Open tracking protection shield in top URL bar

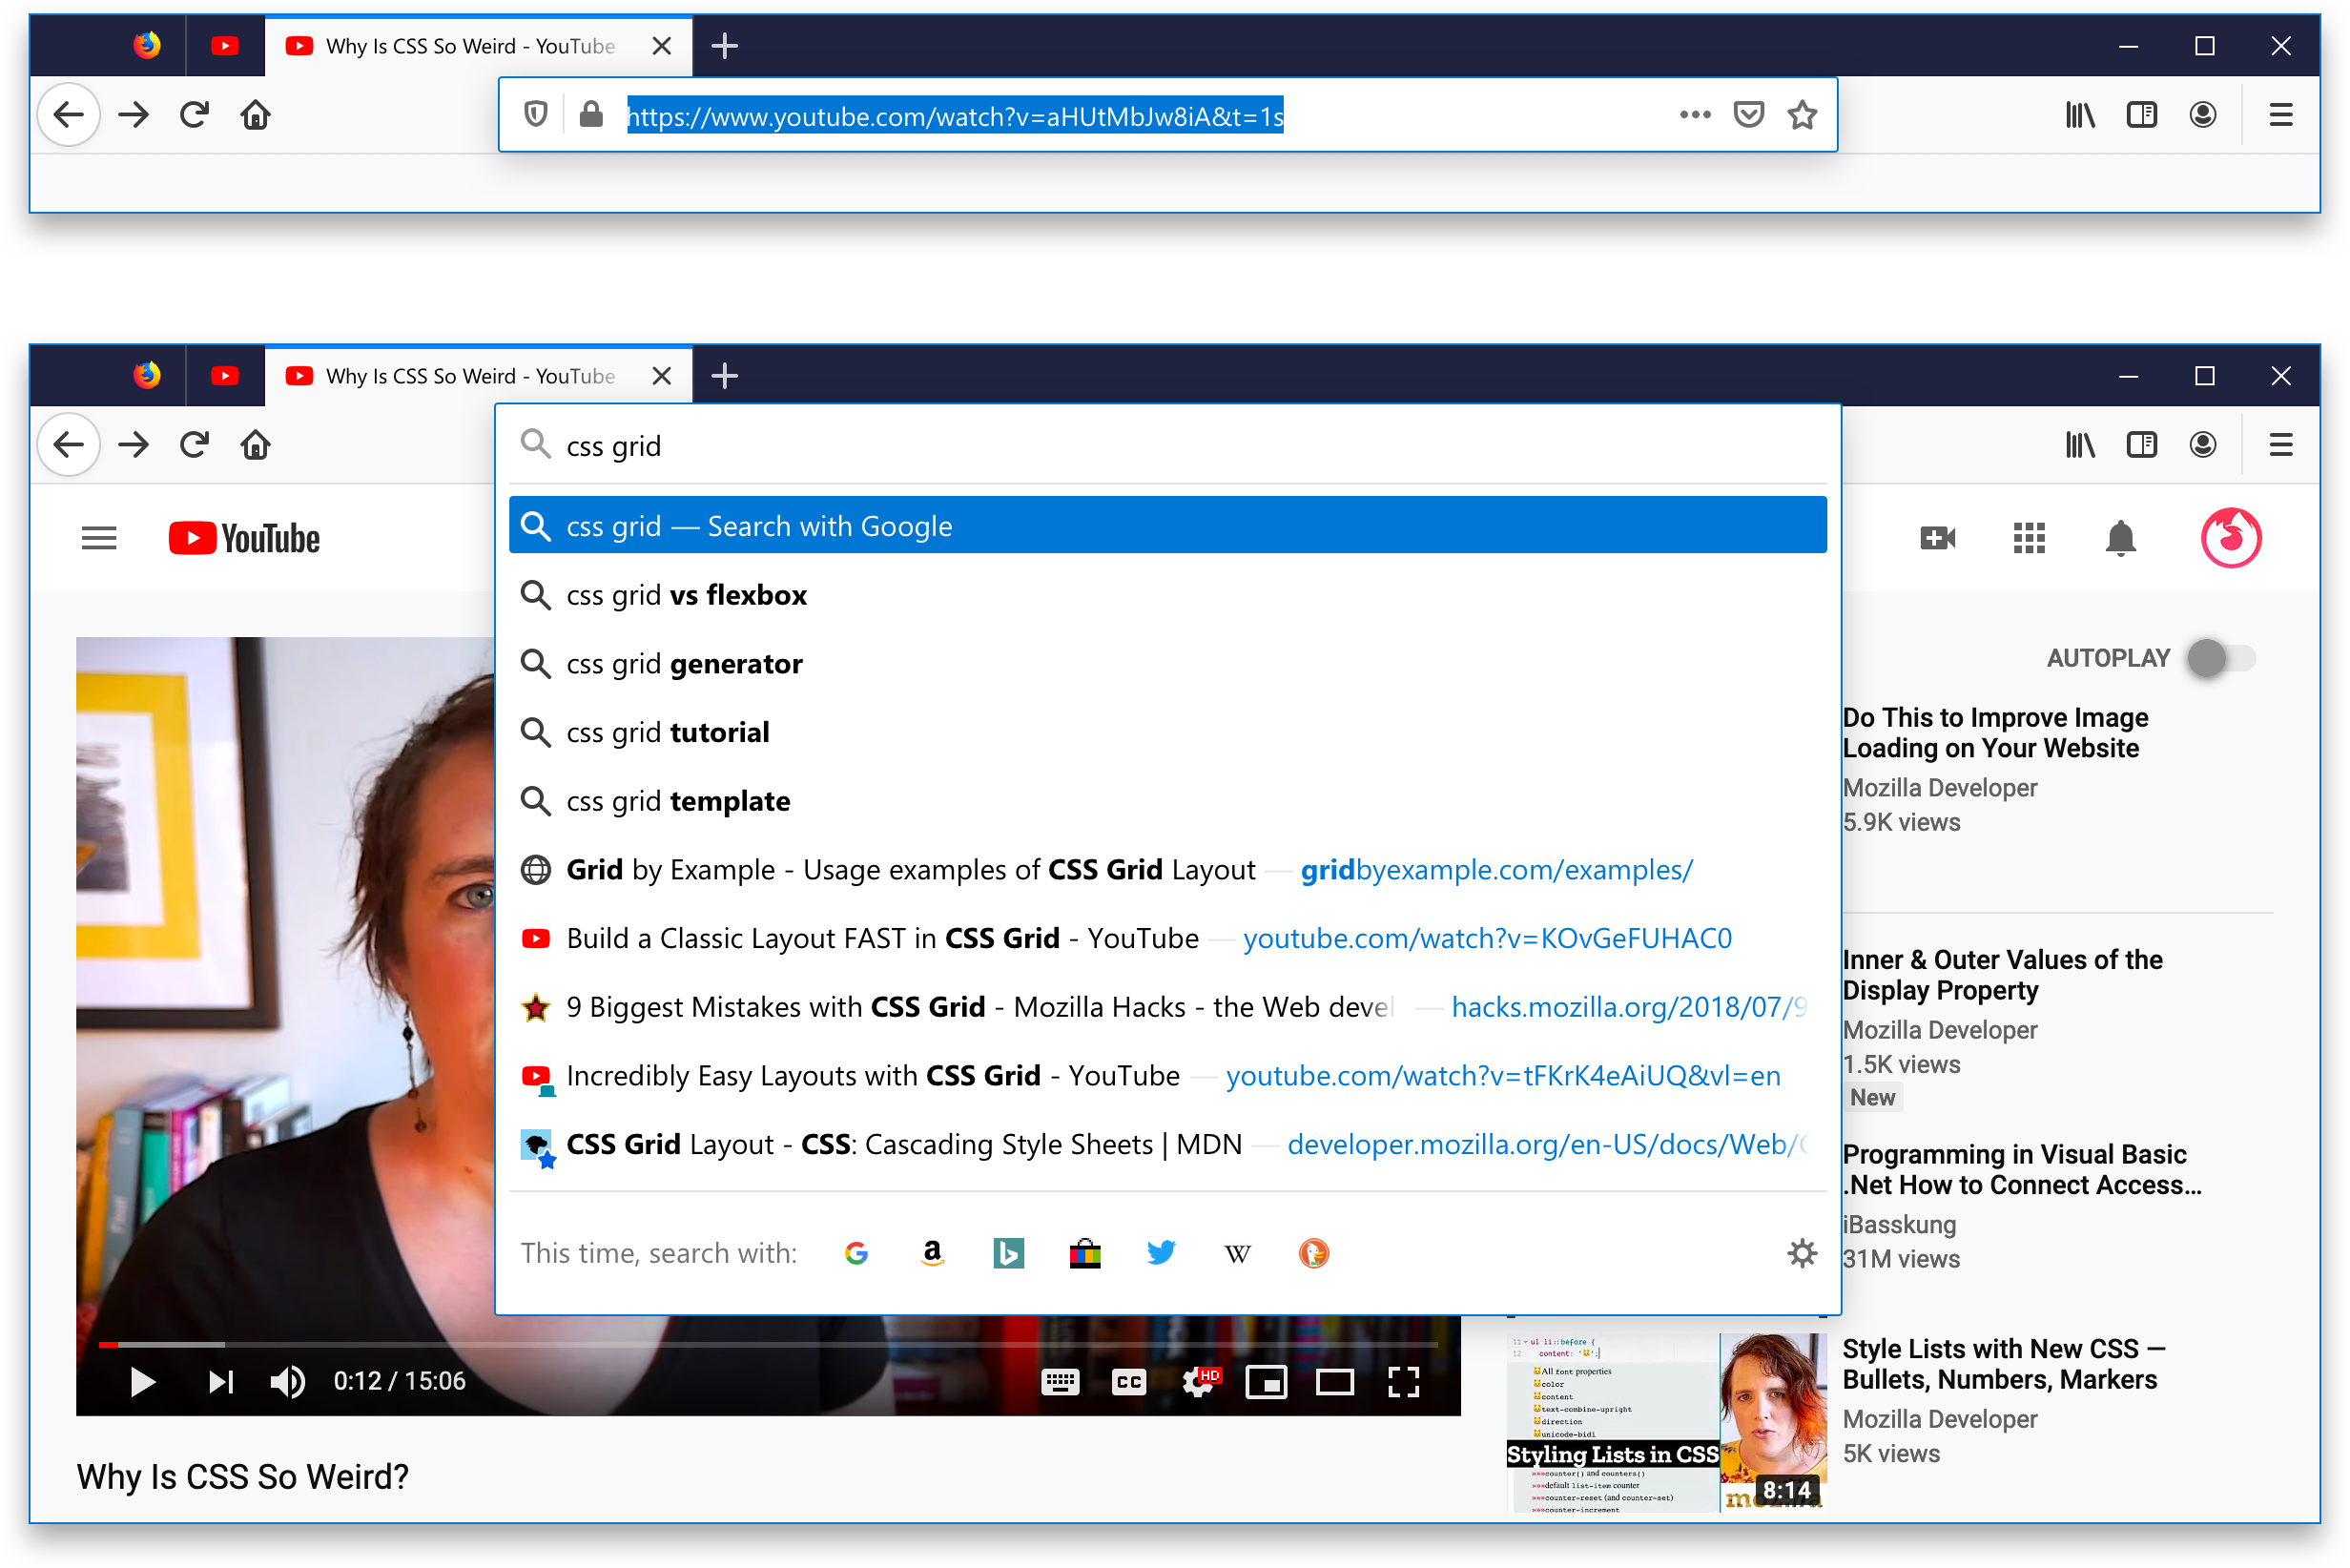[536, 115]
